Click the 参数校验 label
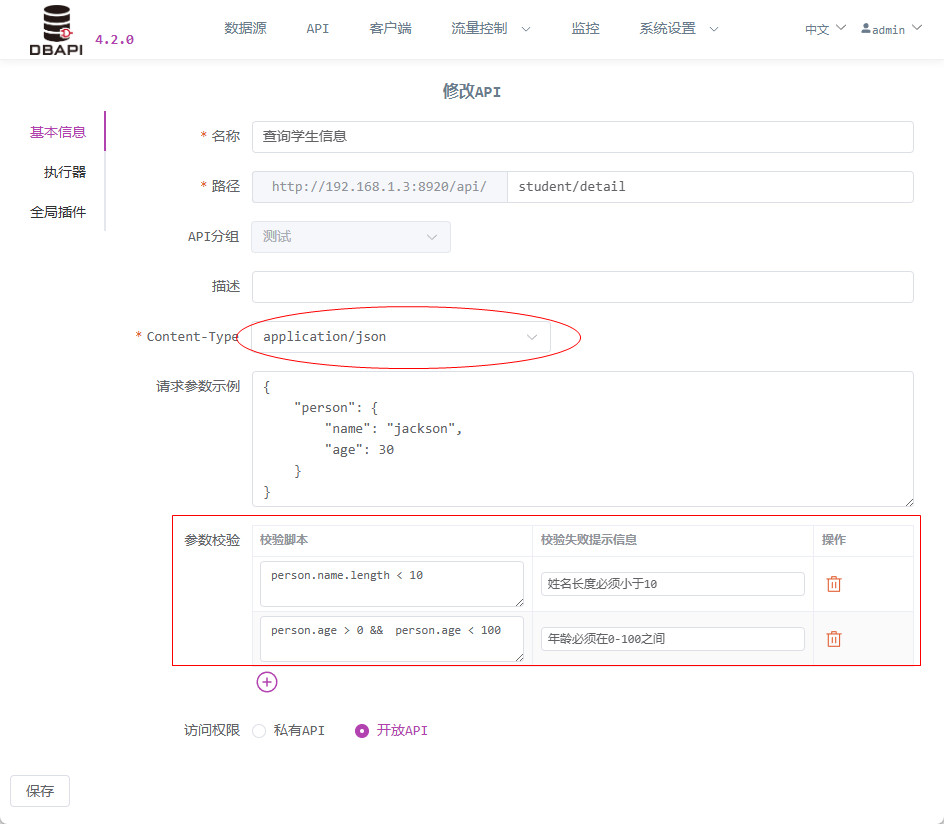This screenshot has height=824, width=944. pos(212,541)
